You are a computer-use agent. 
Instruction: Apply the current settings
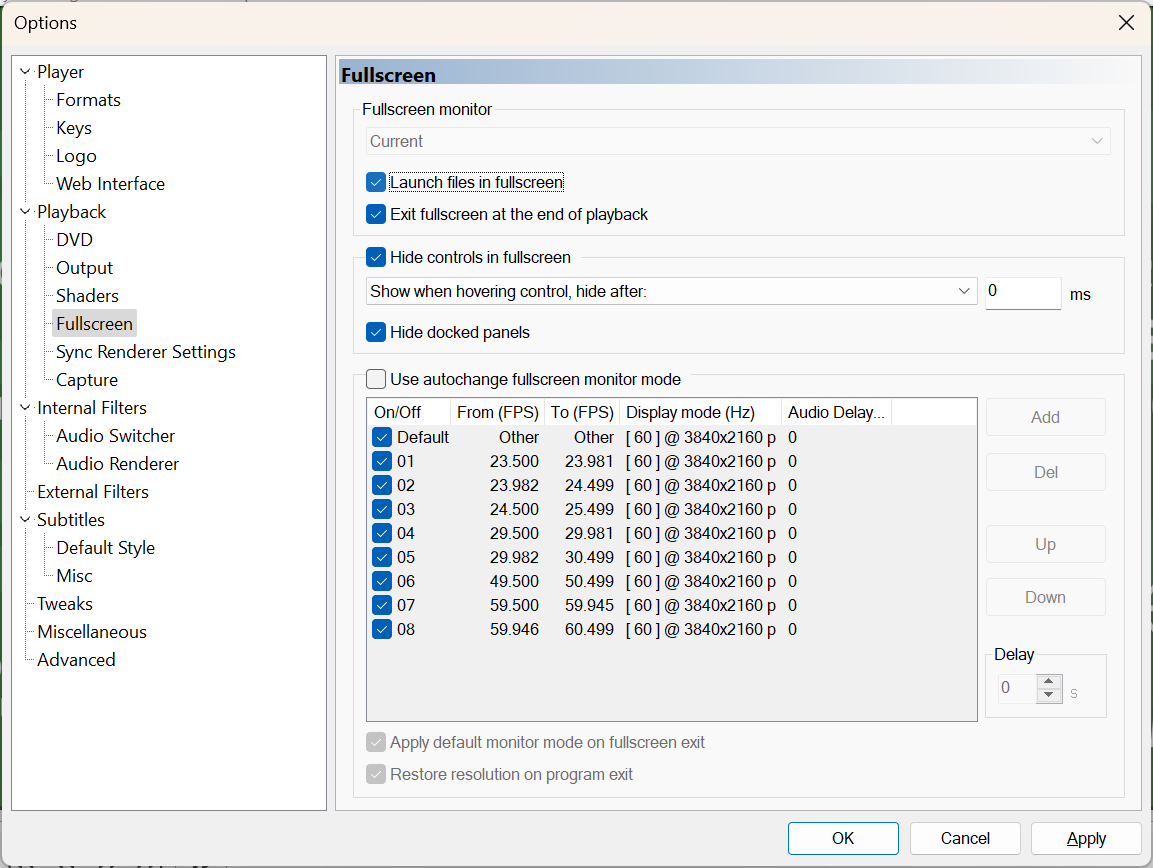pos(1086,838)
